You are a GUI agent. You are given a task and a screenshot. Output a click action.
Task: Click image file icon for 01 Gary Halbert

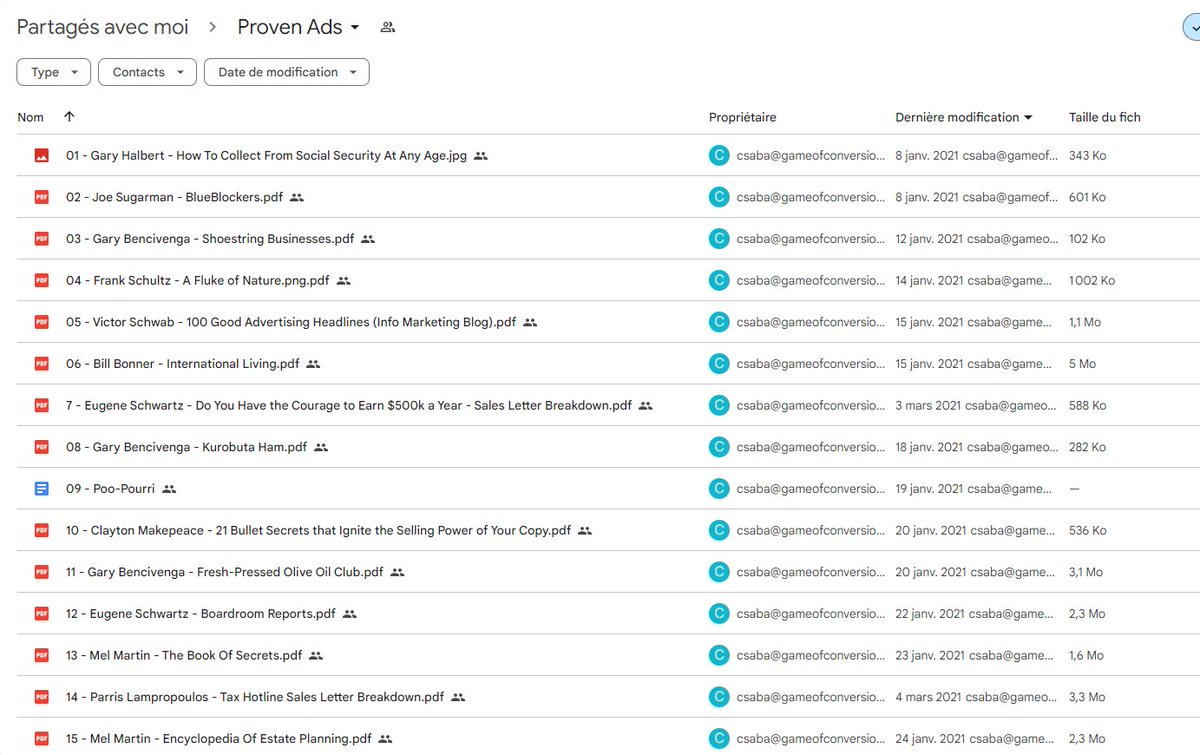coord(41,156)
